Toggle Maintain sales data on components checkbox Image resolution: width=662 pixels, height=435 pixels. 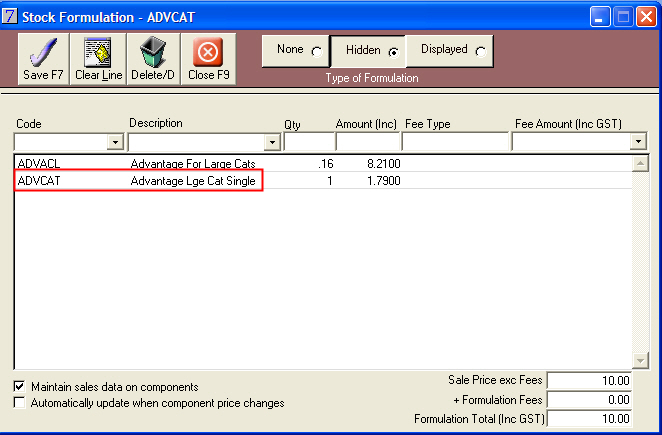(x=19, y=386)
